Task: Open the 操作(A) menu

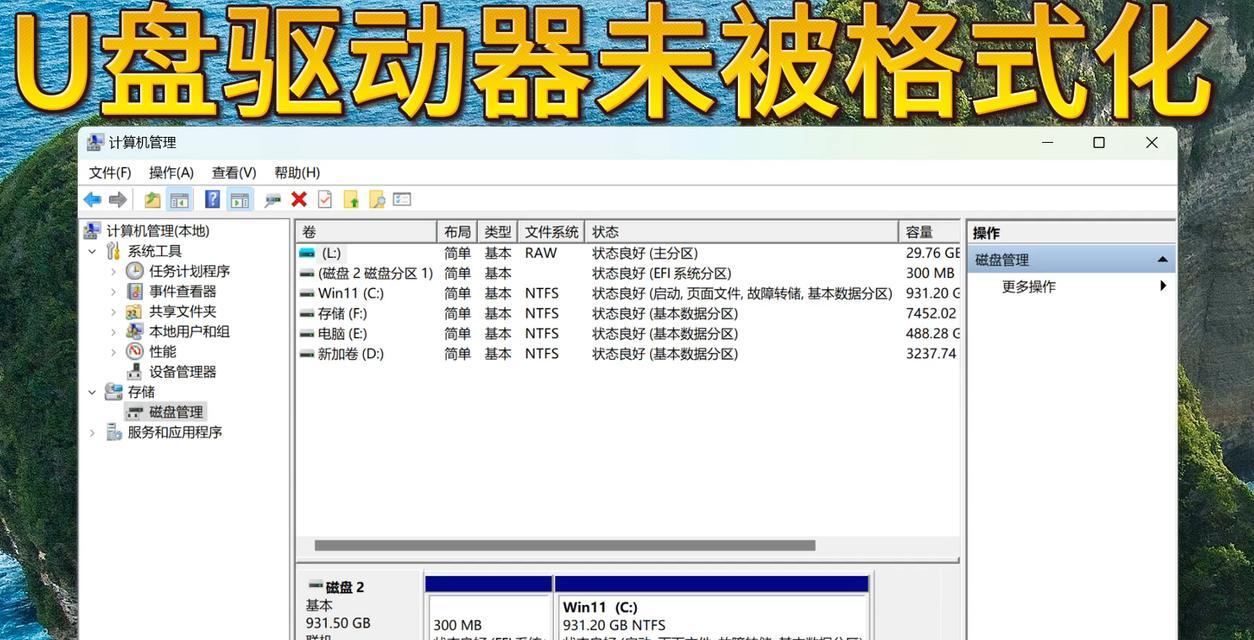Action: pos(171,172)
